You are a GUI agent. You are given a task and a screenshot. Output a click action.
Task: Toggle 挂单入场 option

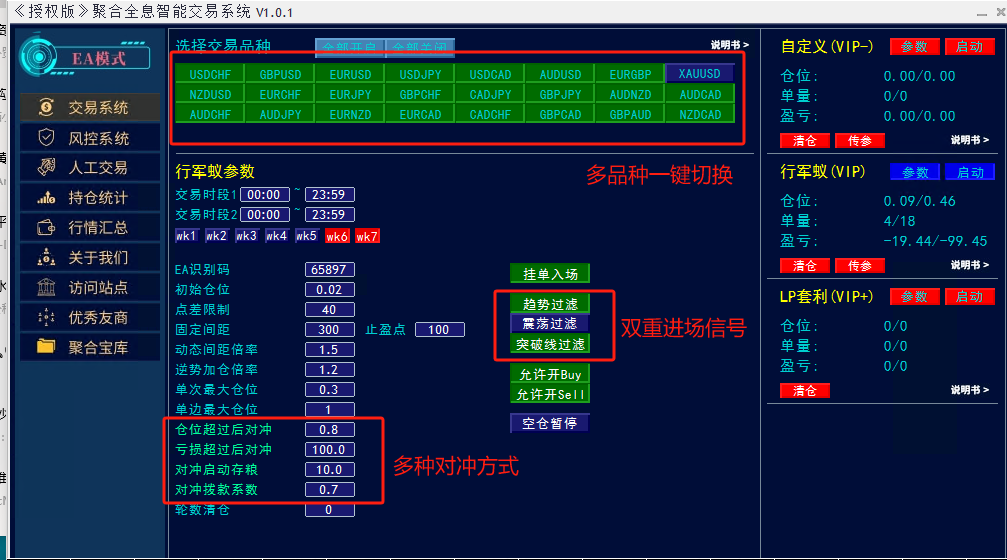(x=550, y=274)
